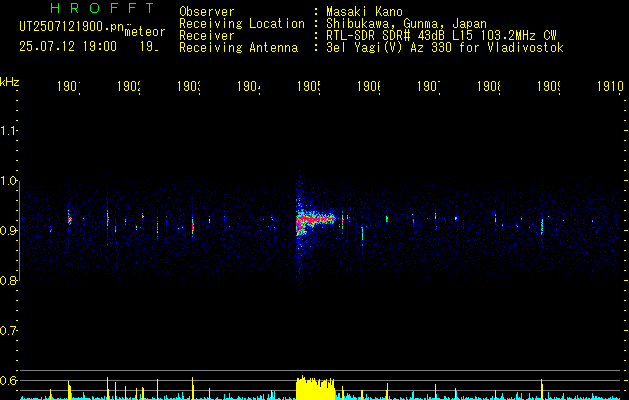Viewport: 629px width, 400px height.
Task: Click the kHz axis unit label
Action: (10, 82)
